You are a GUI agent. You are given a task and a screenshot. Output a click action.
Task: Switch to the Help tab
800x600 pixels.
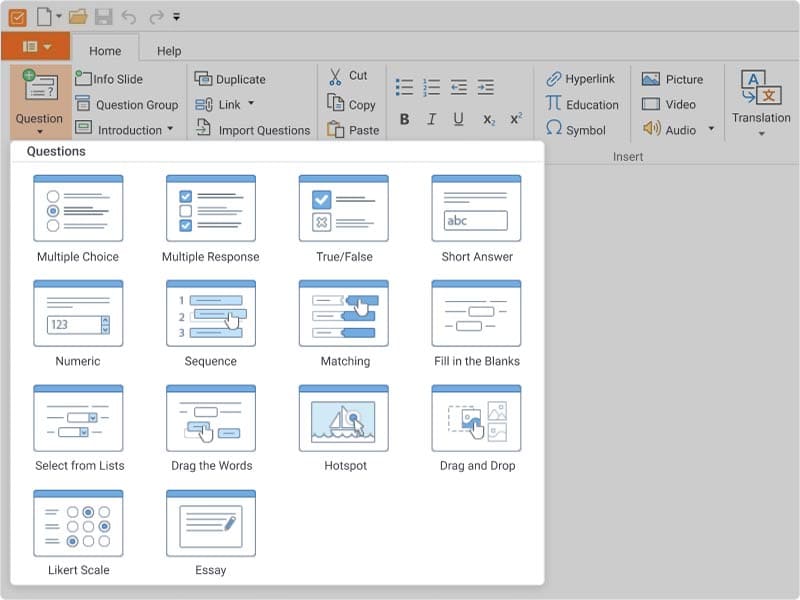tap(168, 49)
